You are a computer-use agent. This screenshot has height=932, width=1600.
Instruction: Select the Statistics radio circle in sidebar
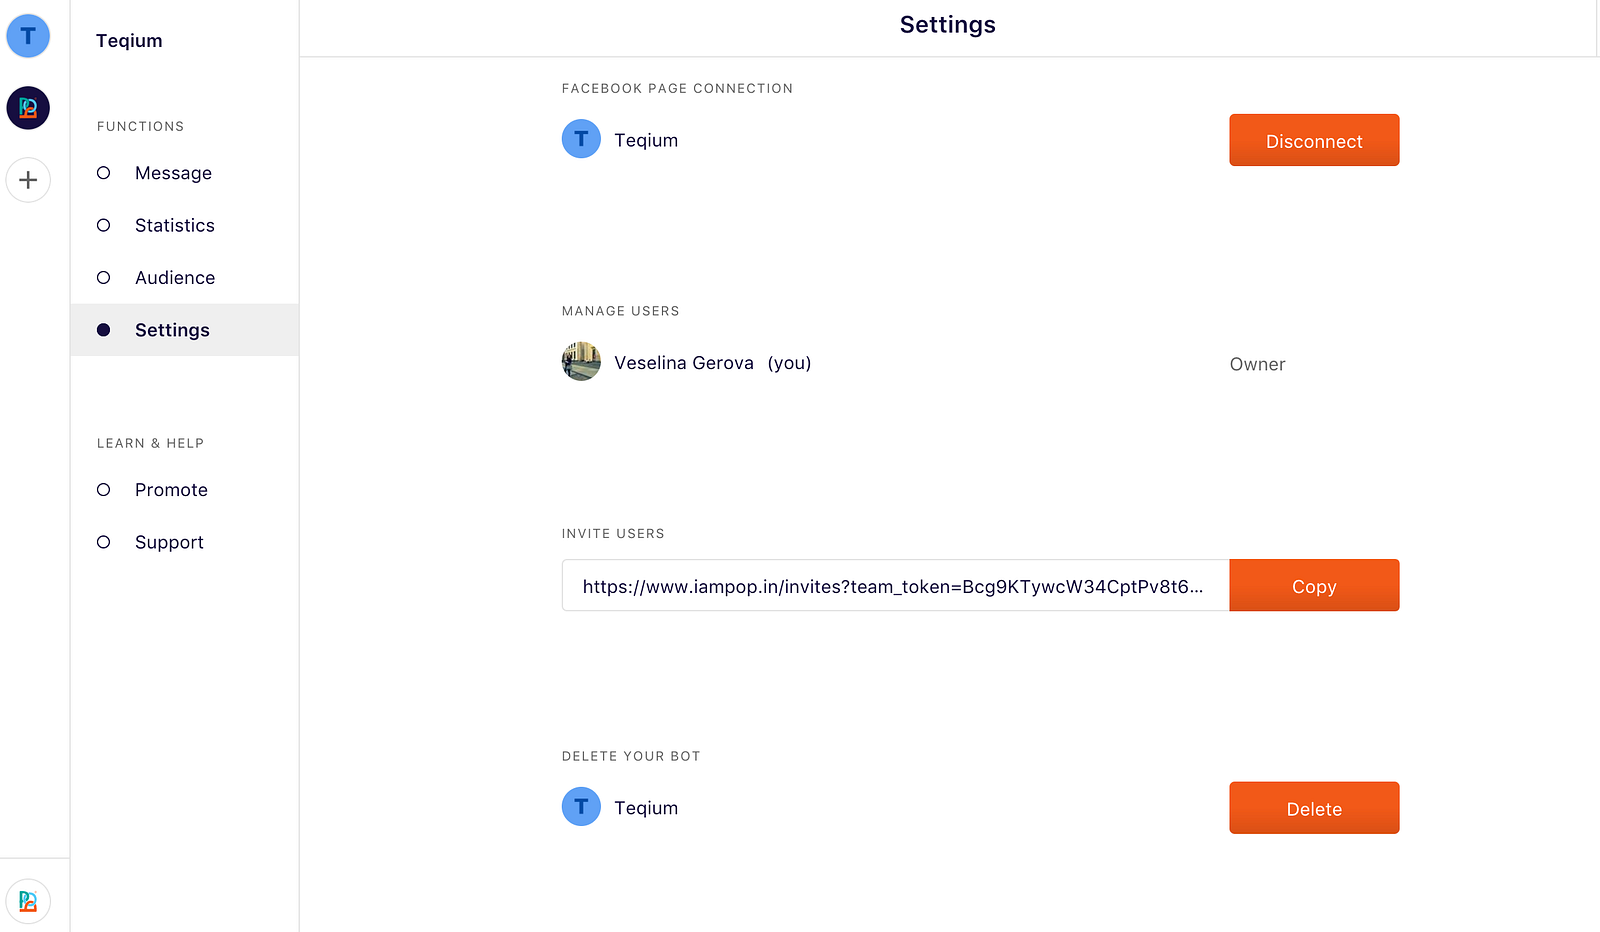click(103, 225)
